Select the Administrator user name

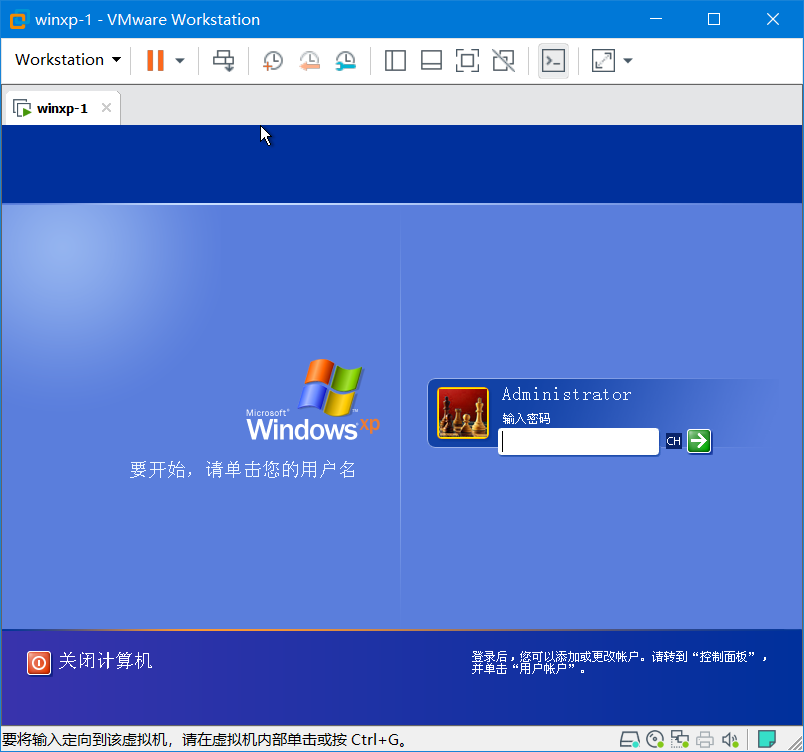[566, 394]
